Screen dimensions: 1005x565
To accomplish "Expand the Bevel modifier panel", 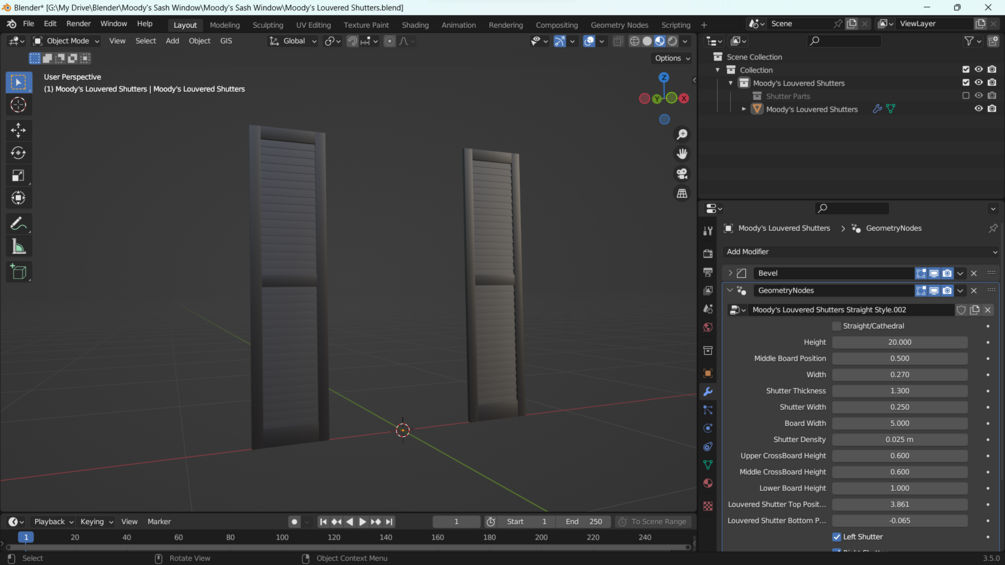I will (730, 273).
